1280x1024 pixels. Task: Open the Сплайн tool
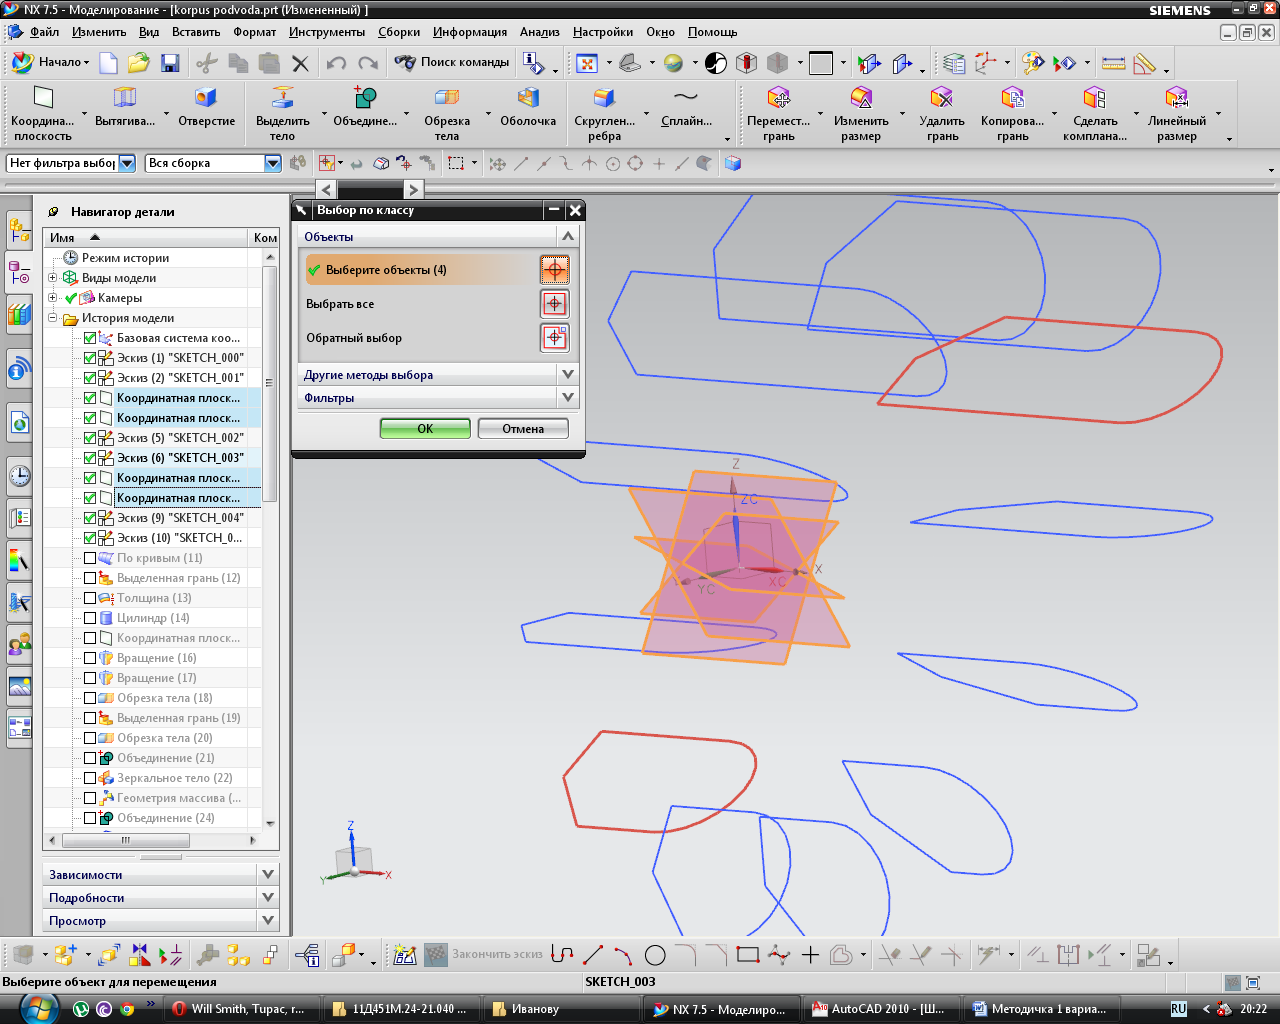[x=686, y=106]
